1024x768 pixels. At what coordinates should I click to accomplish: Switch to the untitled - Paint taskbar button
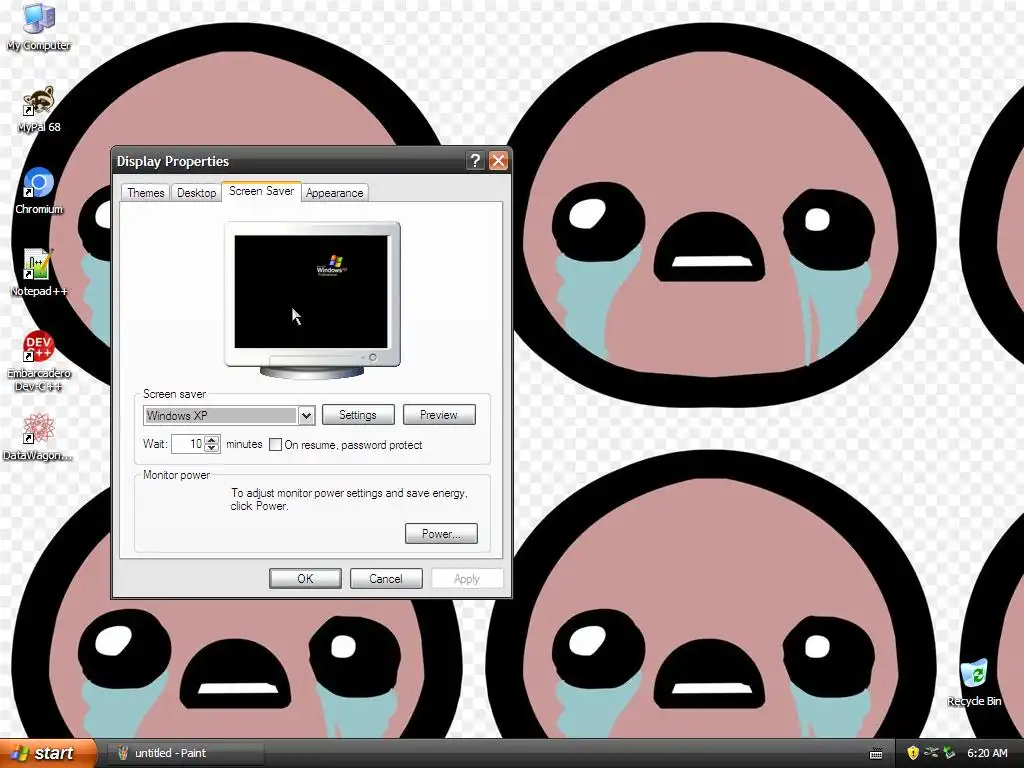pos(186,753)
